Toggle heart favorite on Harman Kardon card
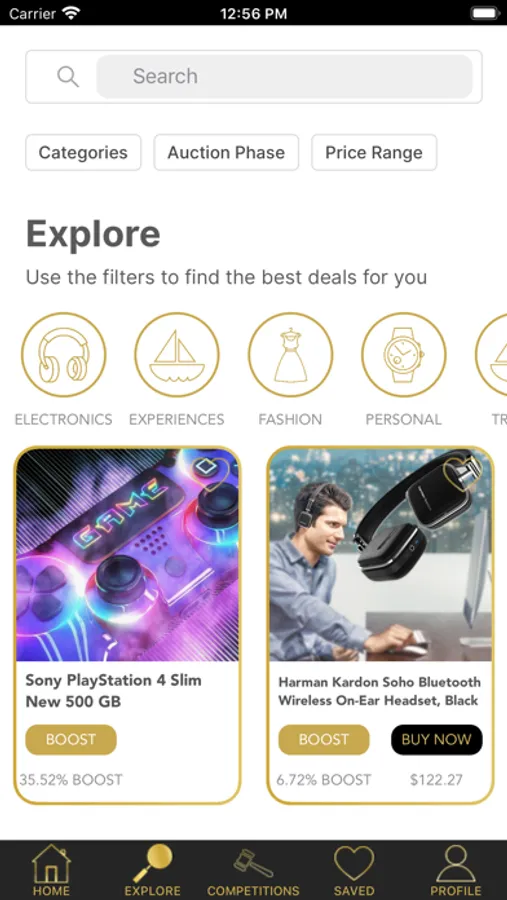 [462, 474]
